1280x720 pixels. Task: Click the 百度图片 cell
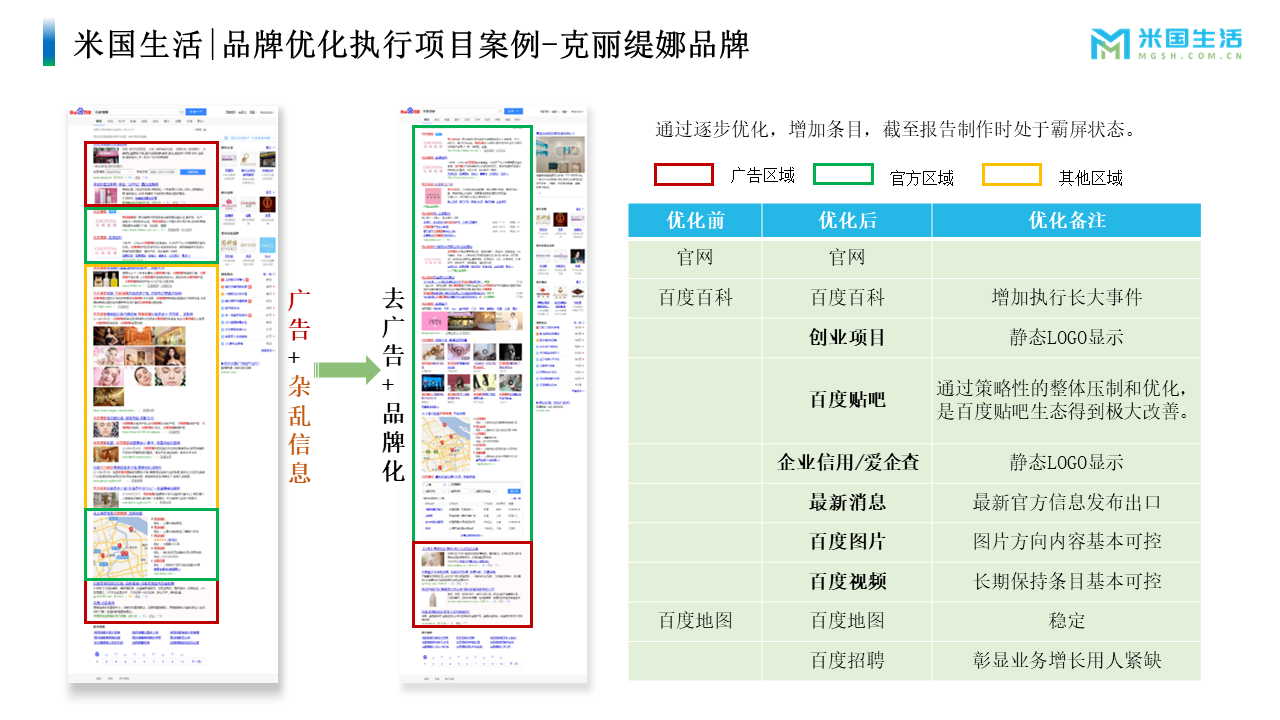click(847, 542)
